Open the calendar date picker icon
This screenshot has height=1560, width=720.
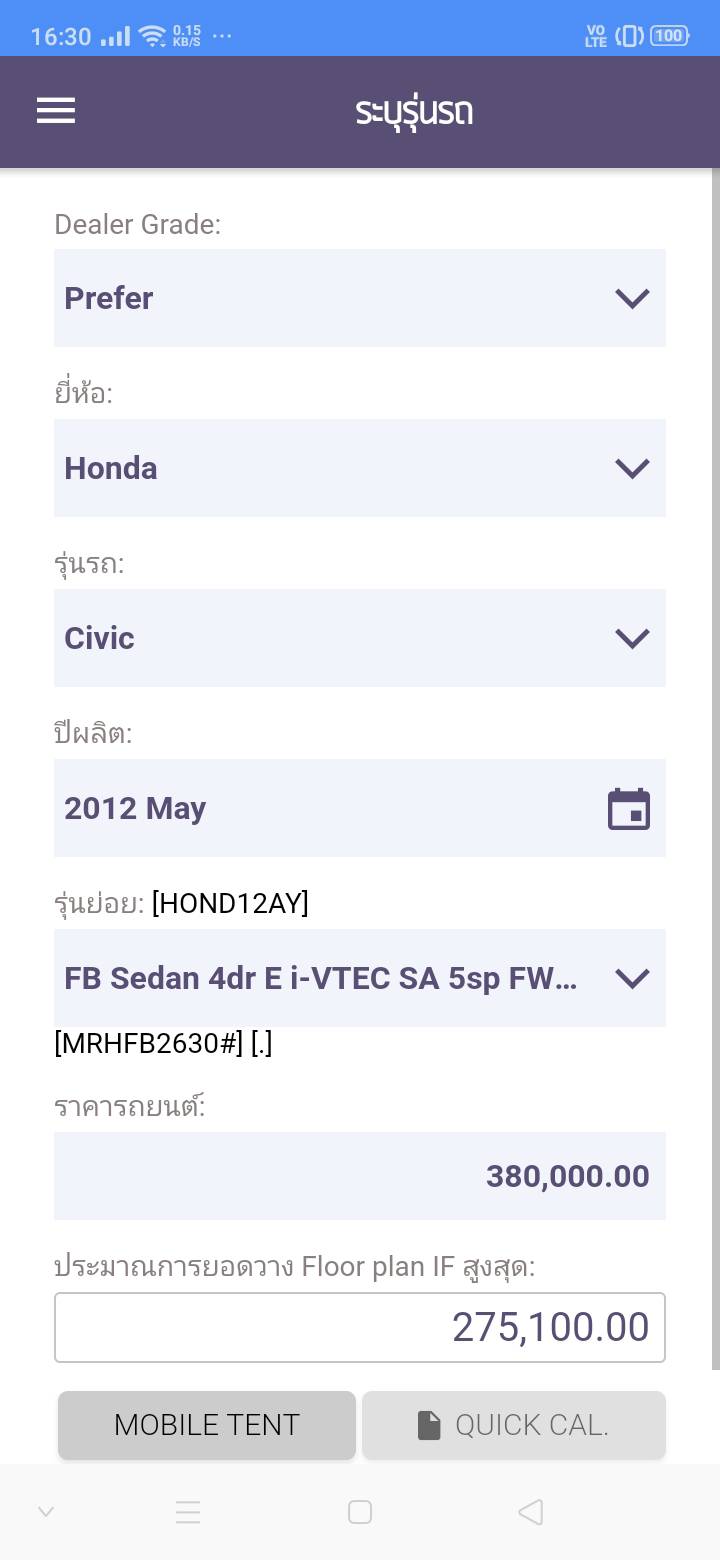click(x=629, y=809)
